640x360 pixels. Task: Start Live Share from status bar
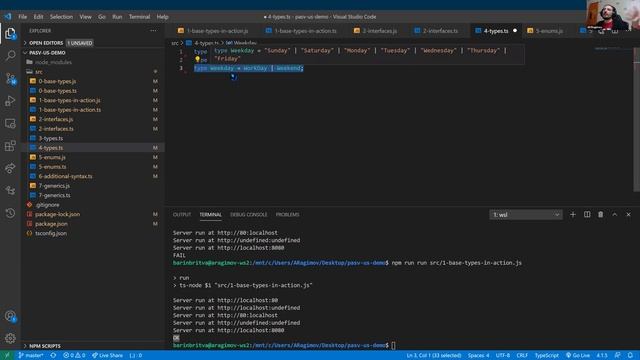(x=107, y=355)
